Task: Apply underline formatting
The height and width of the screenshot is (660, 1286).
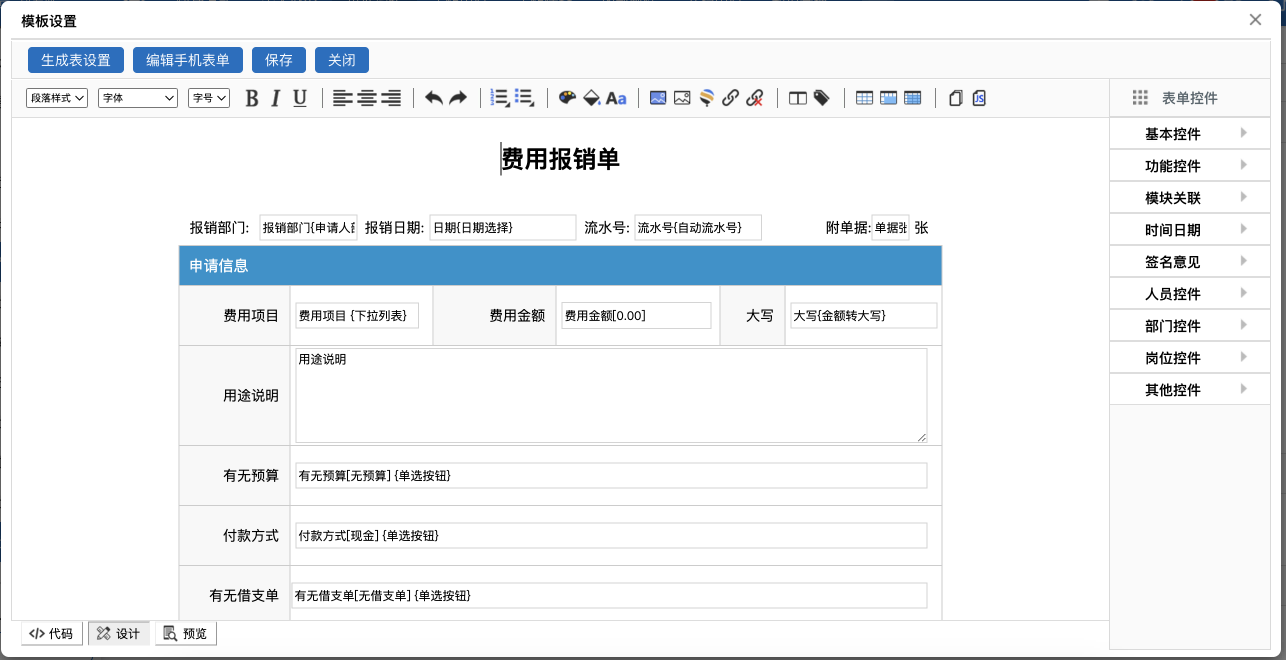Action: tap(298, 98)
